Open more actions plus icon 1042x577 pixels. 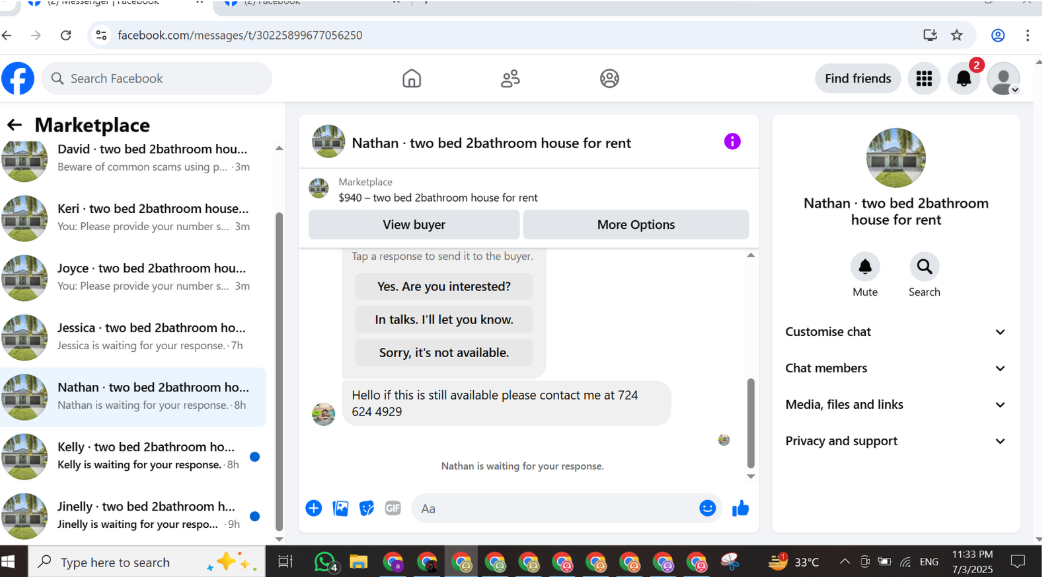point(314,509)
